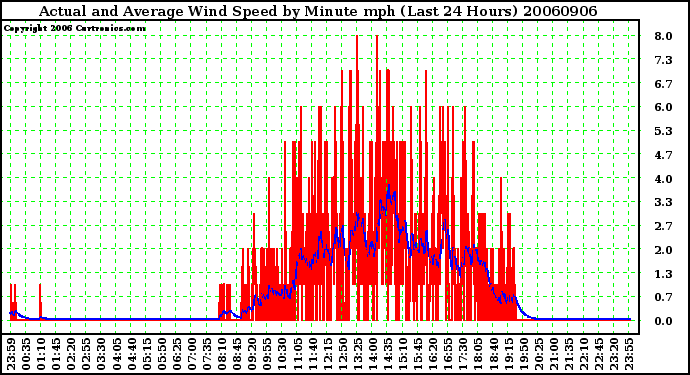Click the 6.0 y-axis value
Screen dimensions: 690x375
pos(663,107)
